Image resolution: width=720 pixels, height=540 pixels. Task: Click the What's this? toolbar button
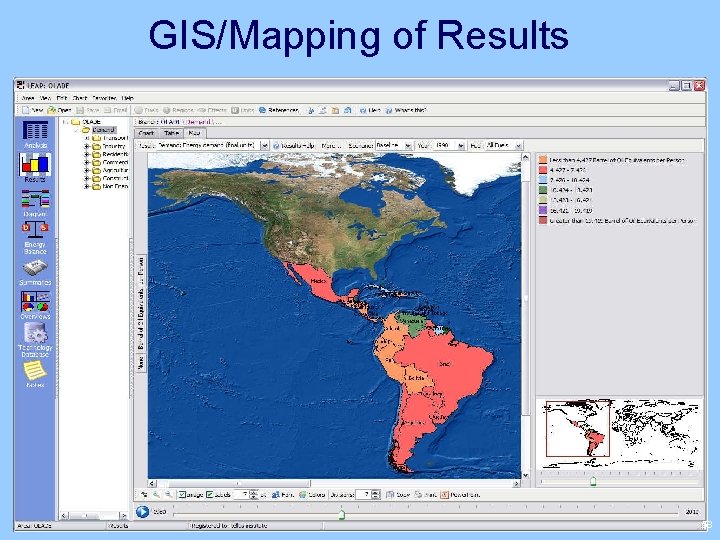406,110
